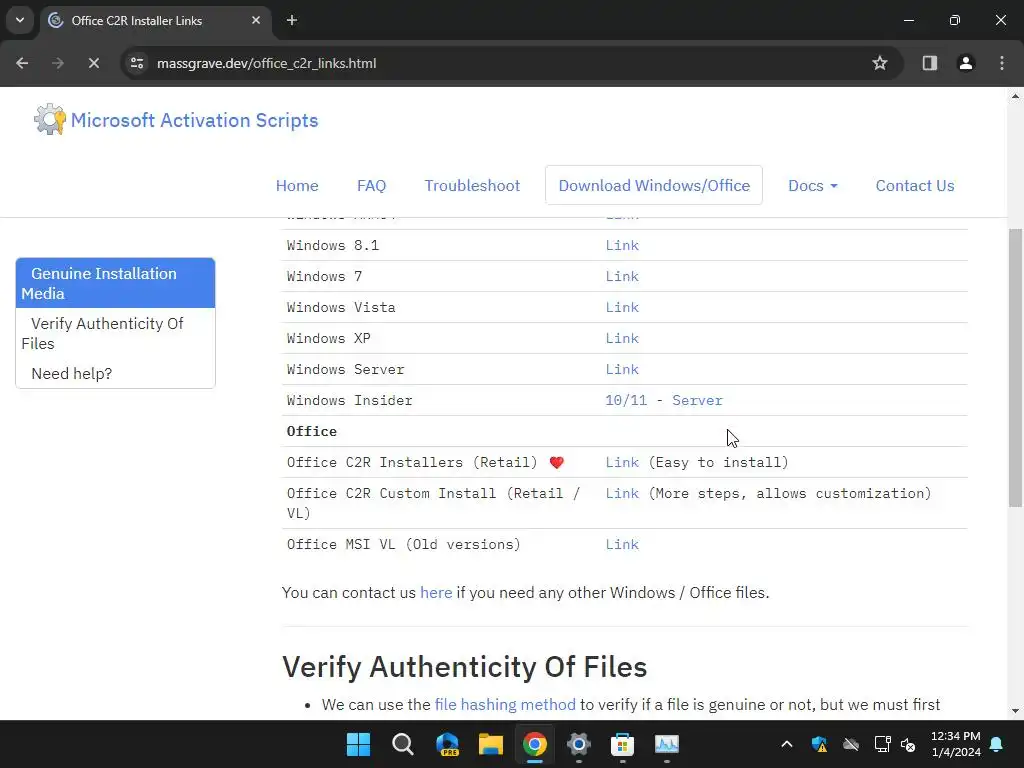Open the Windows 7 Link

[x=622, y=276]
